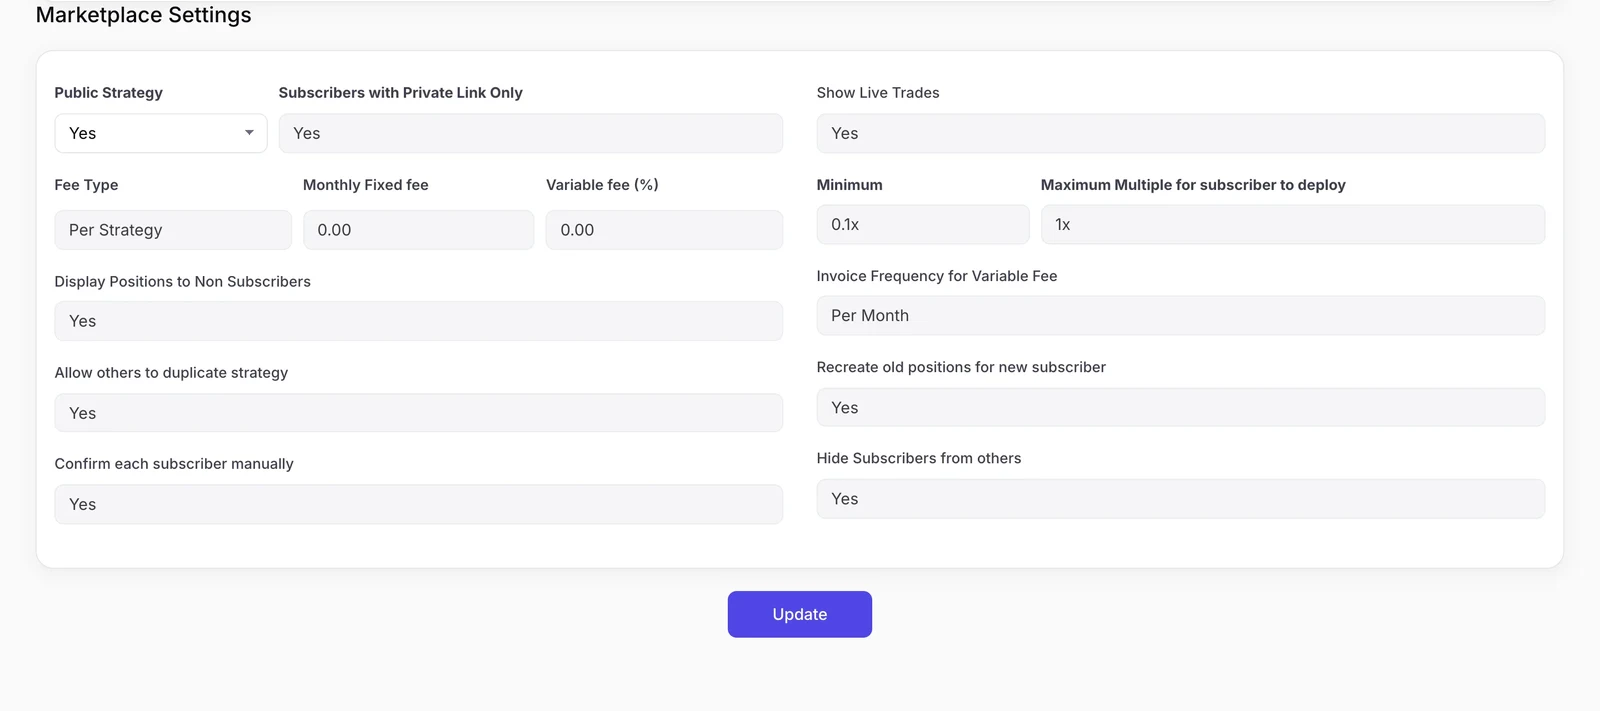This screenshot has width=1600, height=711.
Task: Click the Show Live Trades field
Action: pyautogui.click(x=1181, y=133)
